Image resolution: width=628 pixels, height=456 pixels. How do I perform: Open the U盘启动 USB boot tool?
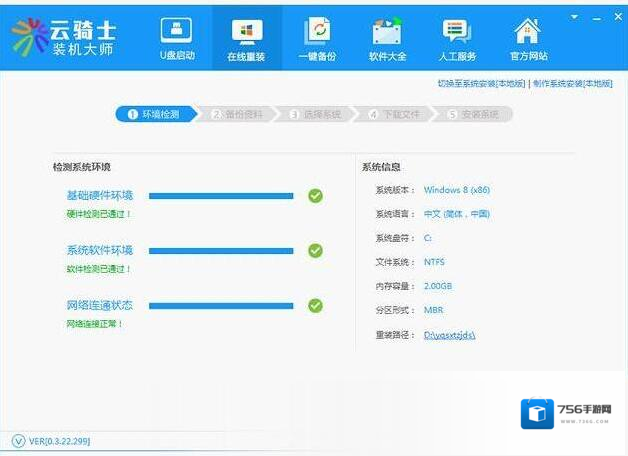coord(177,38)
